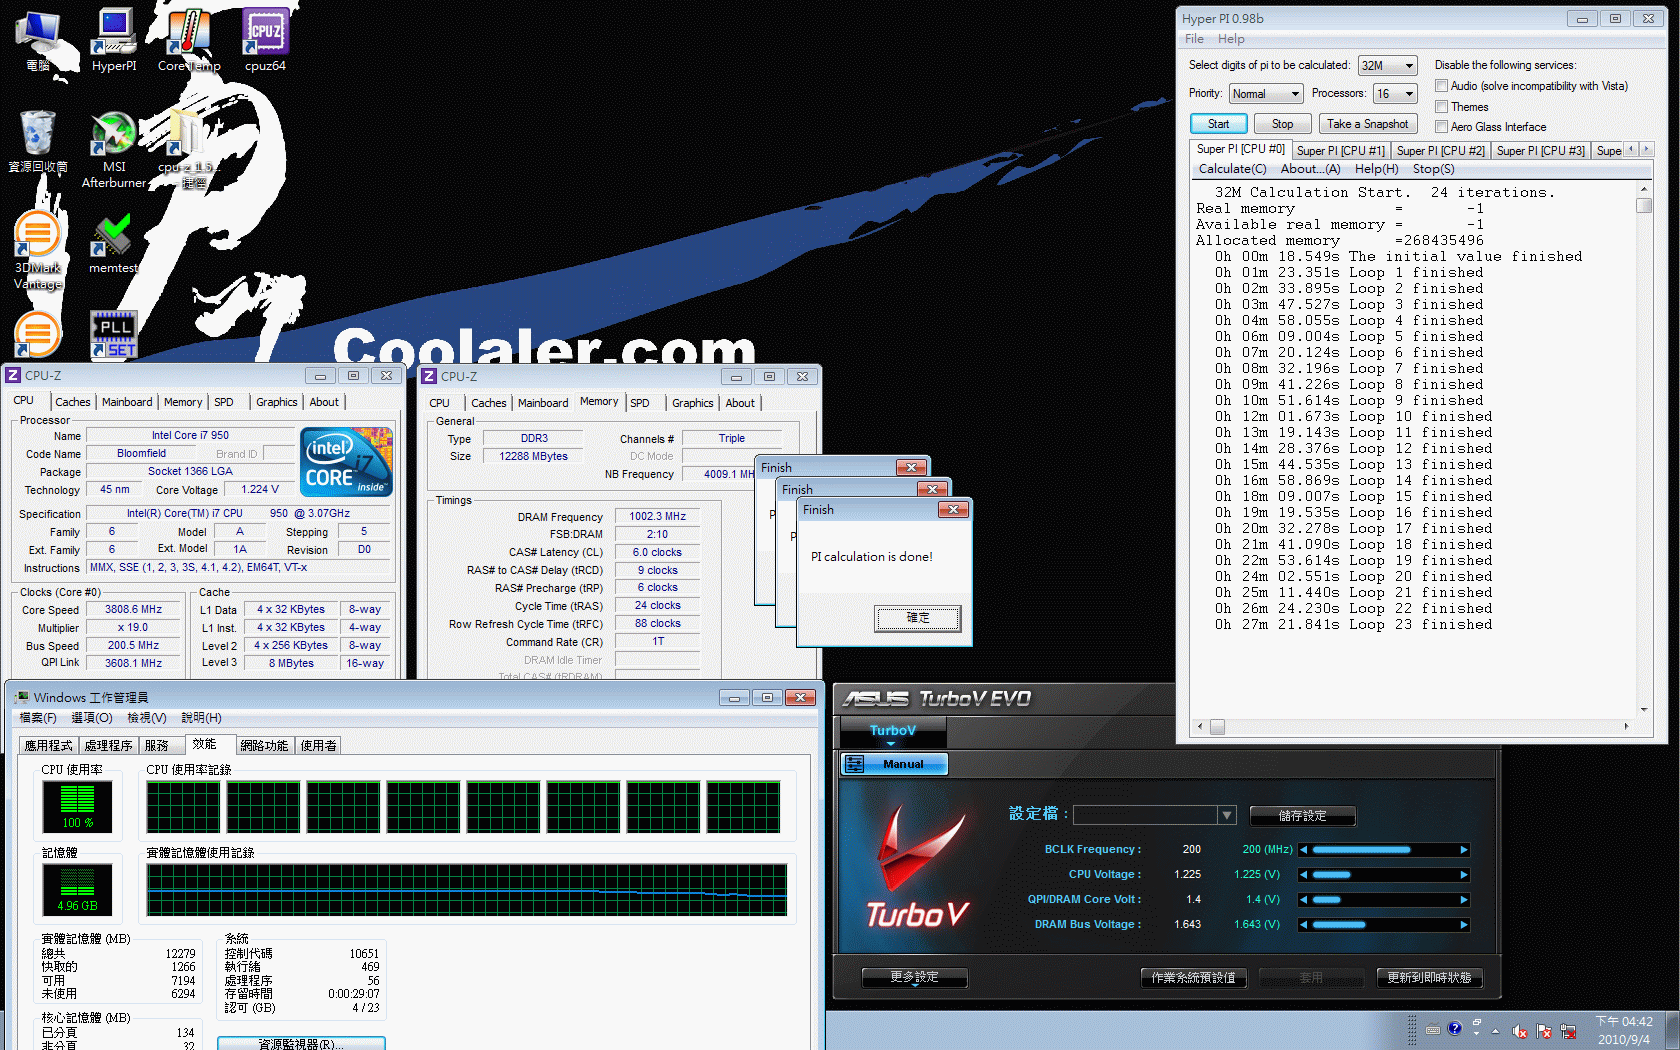
Task: Toggle the Themes checkbox in Hyper PI
Action: tap(1442, 106)
